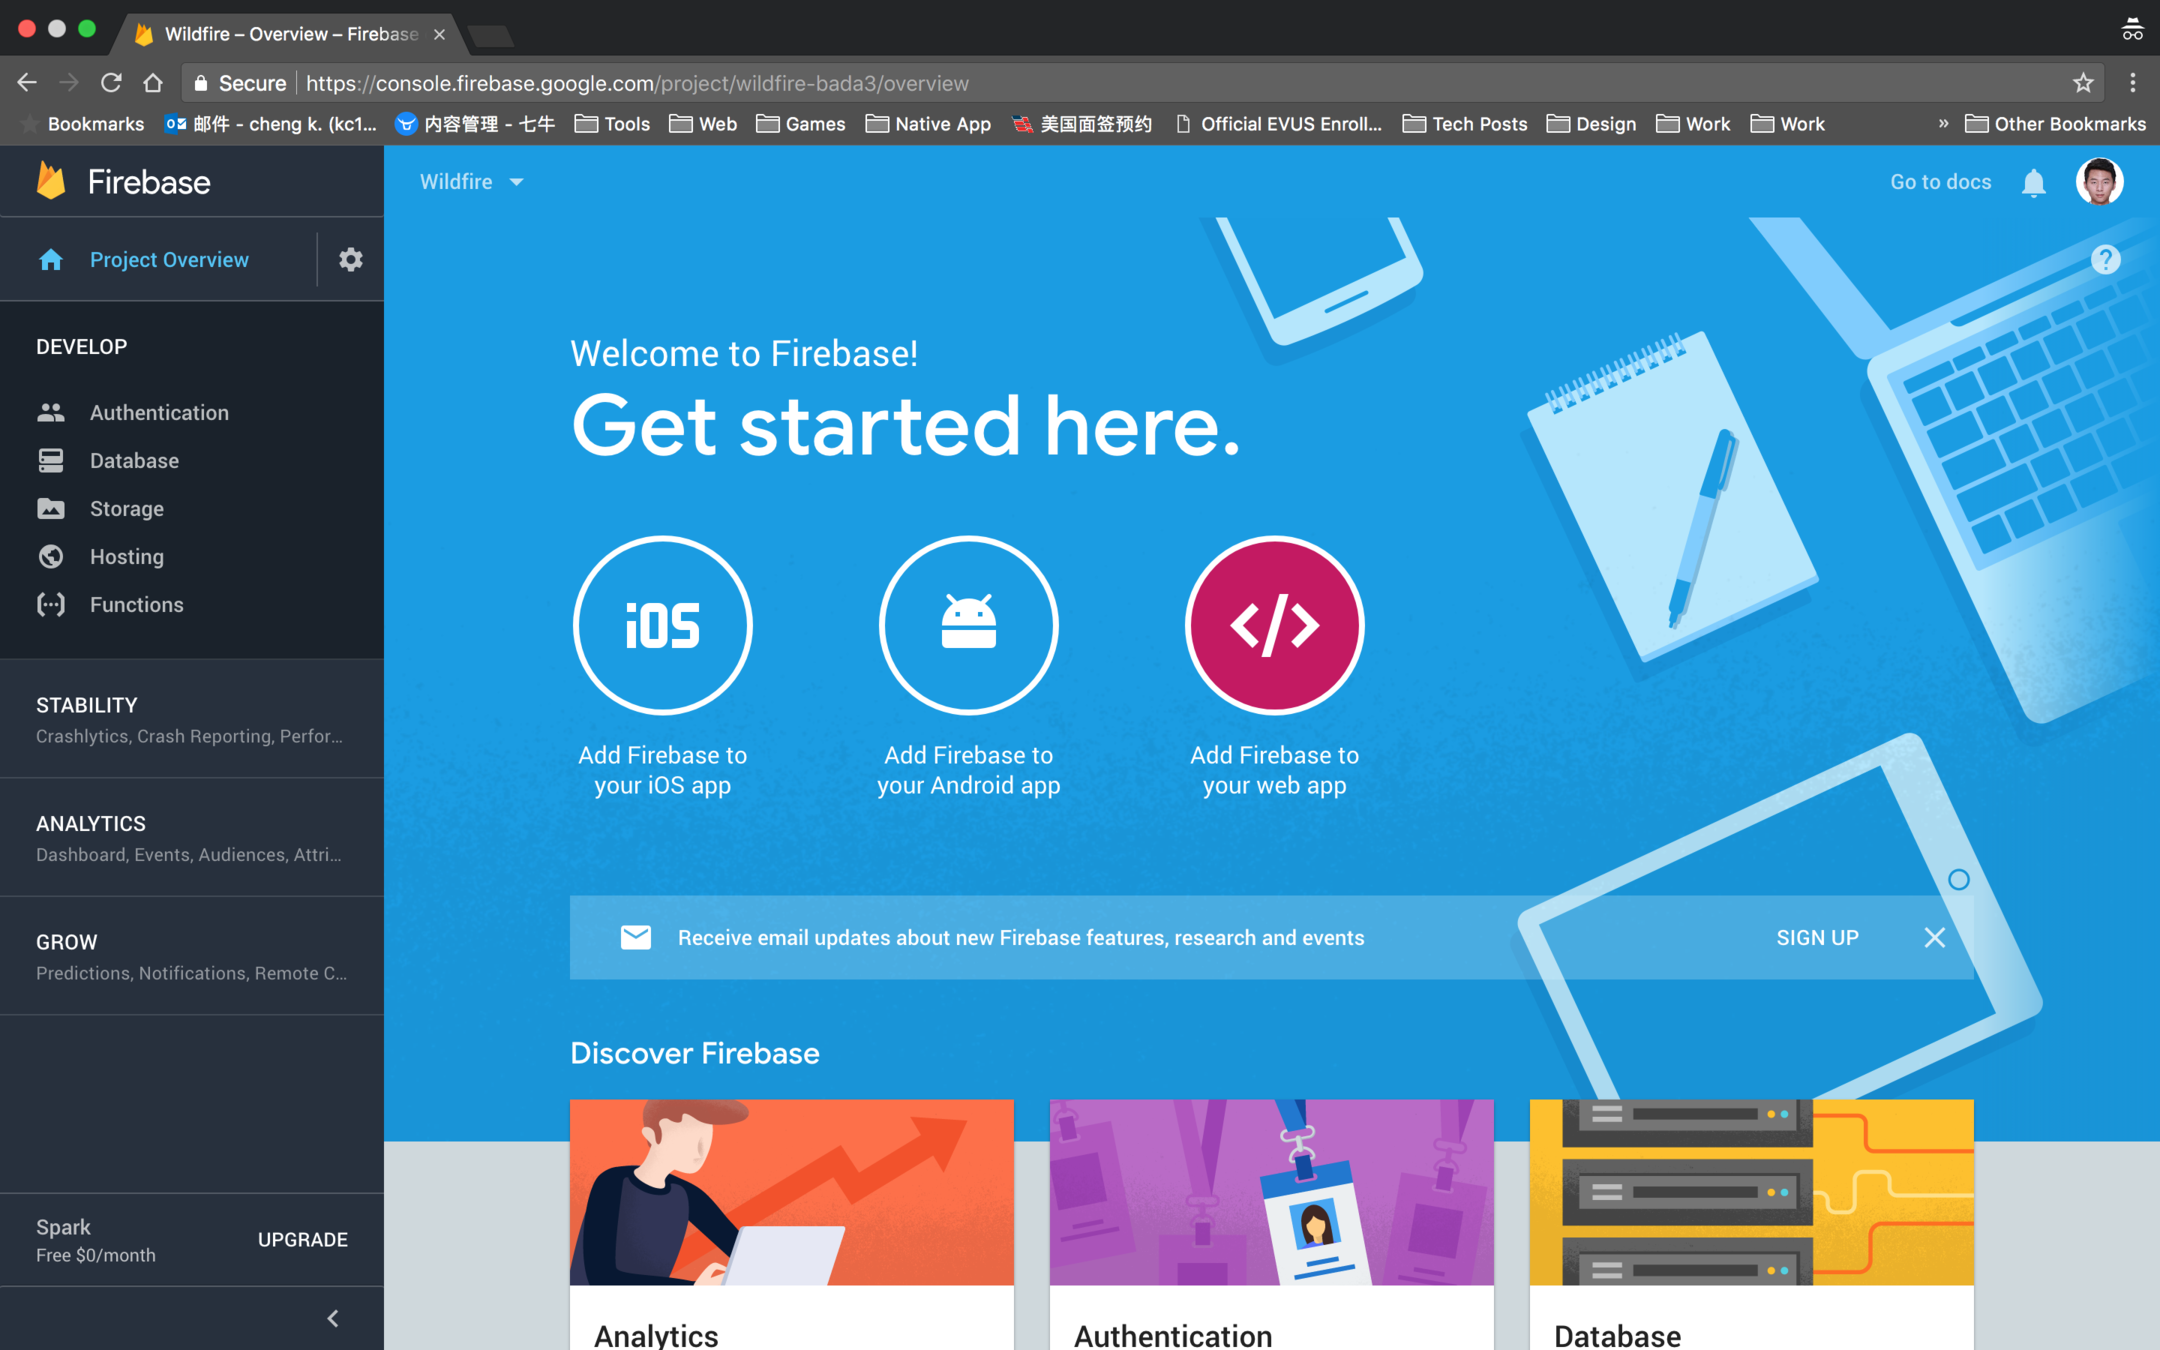Click the SIGN UP button
2160x1350 pixels.
[1817, 938]
